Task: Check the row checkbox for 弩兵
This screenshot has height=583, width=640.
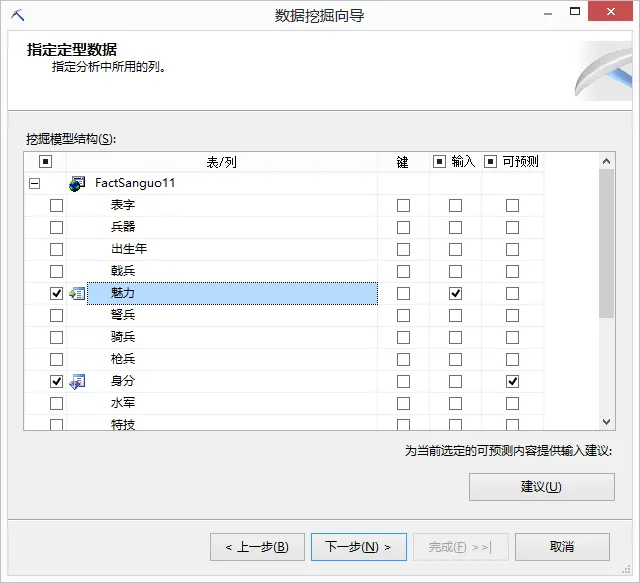Action: pos(56,316)
